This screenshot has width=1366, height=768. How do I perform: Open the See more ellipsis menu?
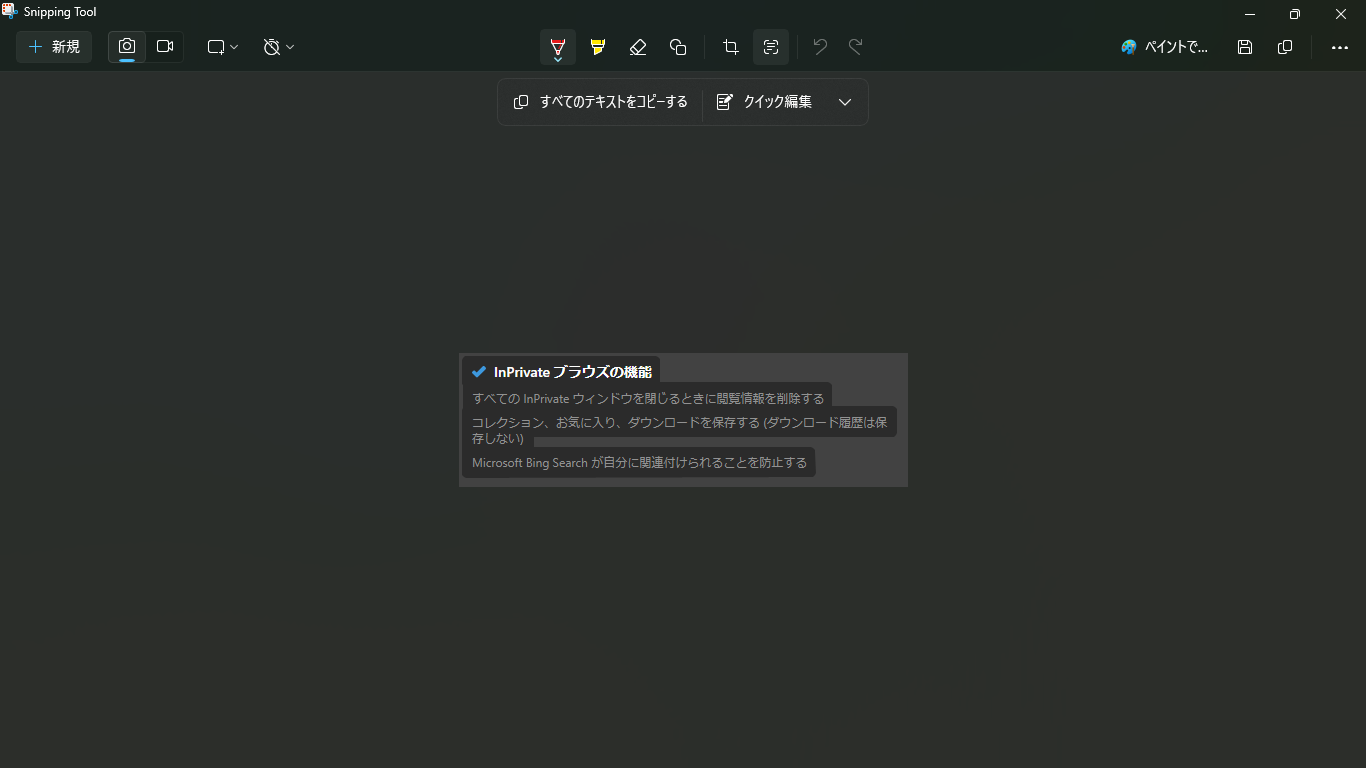[x=1340, y=47]
